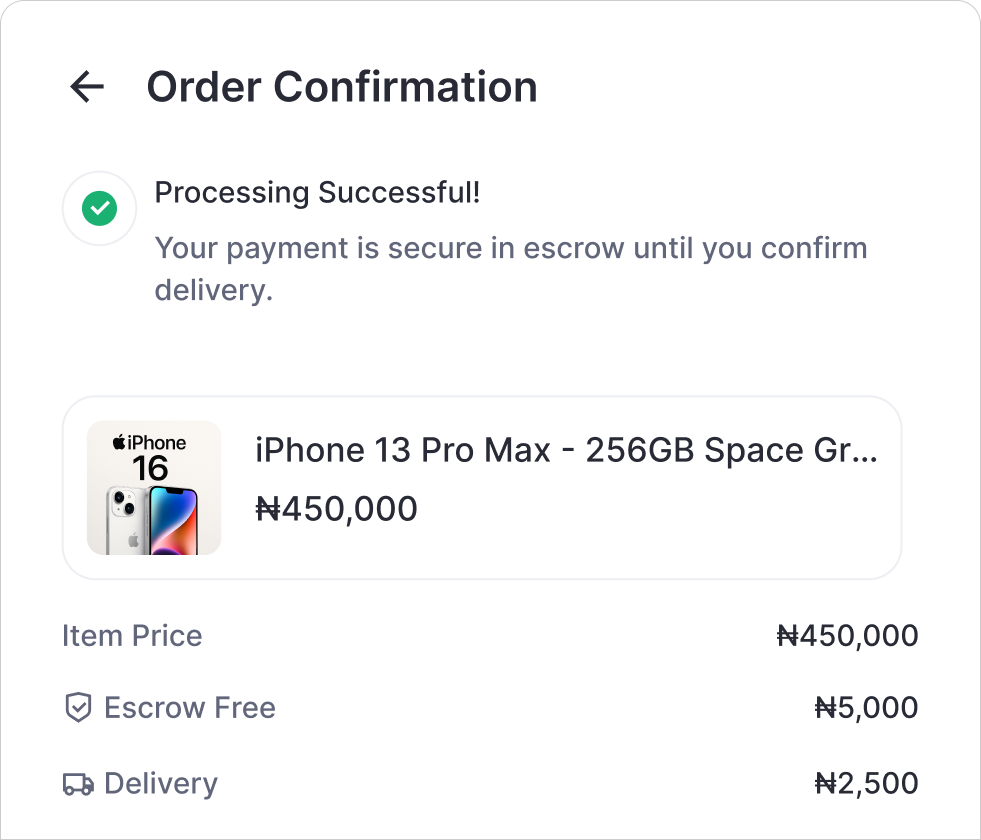
Task: Click the escrow shield icon
Action: point(78,708)
